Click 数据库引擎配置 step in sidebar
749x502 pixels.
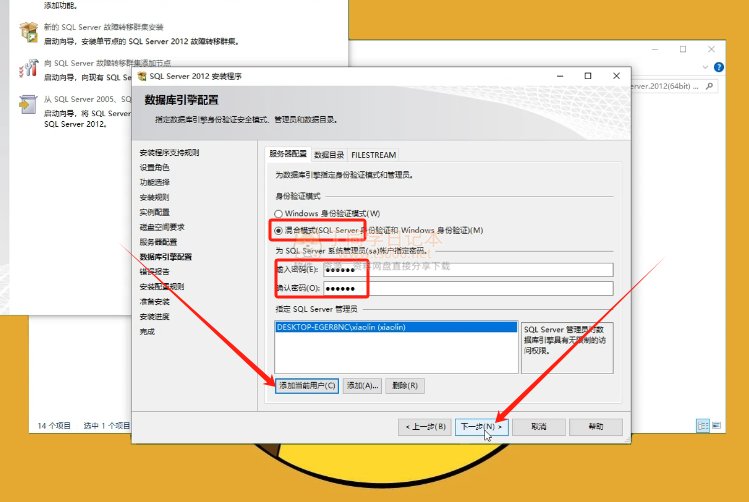[x=165, y=257]
